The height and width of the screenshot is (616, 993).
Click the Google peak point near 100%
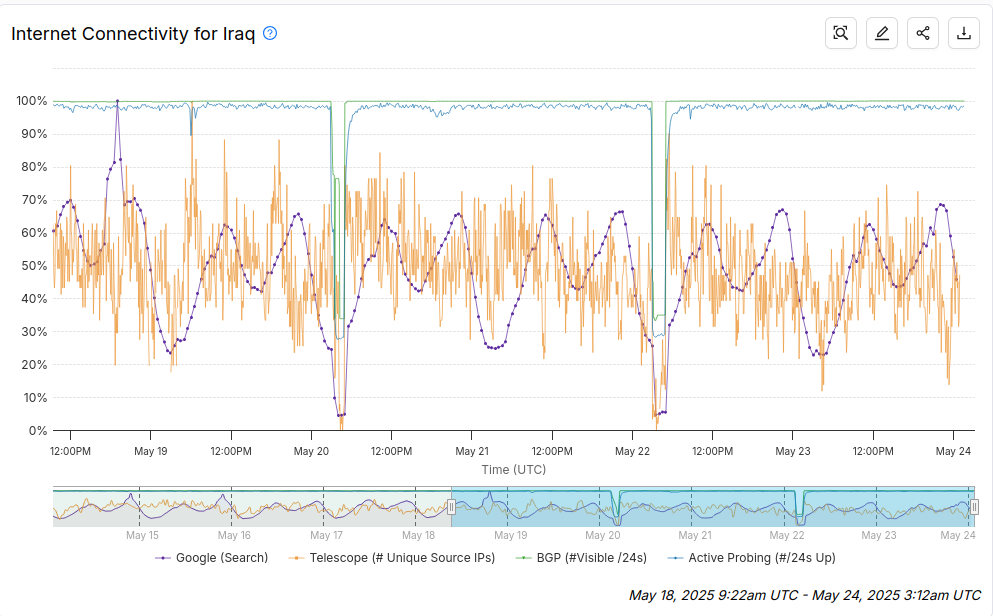(117, 101)
